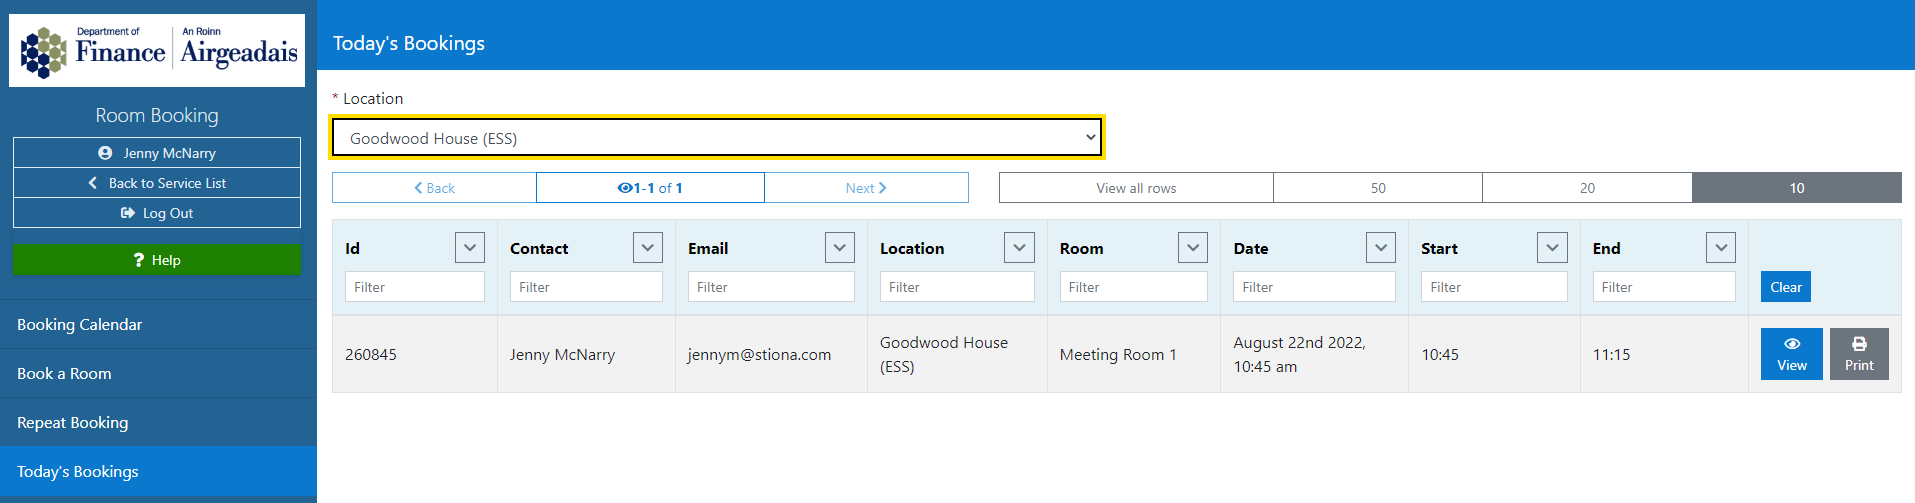Print booking 260845

click(1859, 354)
